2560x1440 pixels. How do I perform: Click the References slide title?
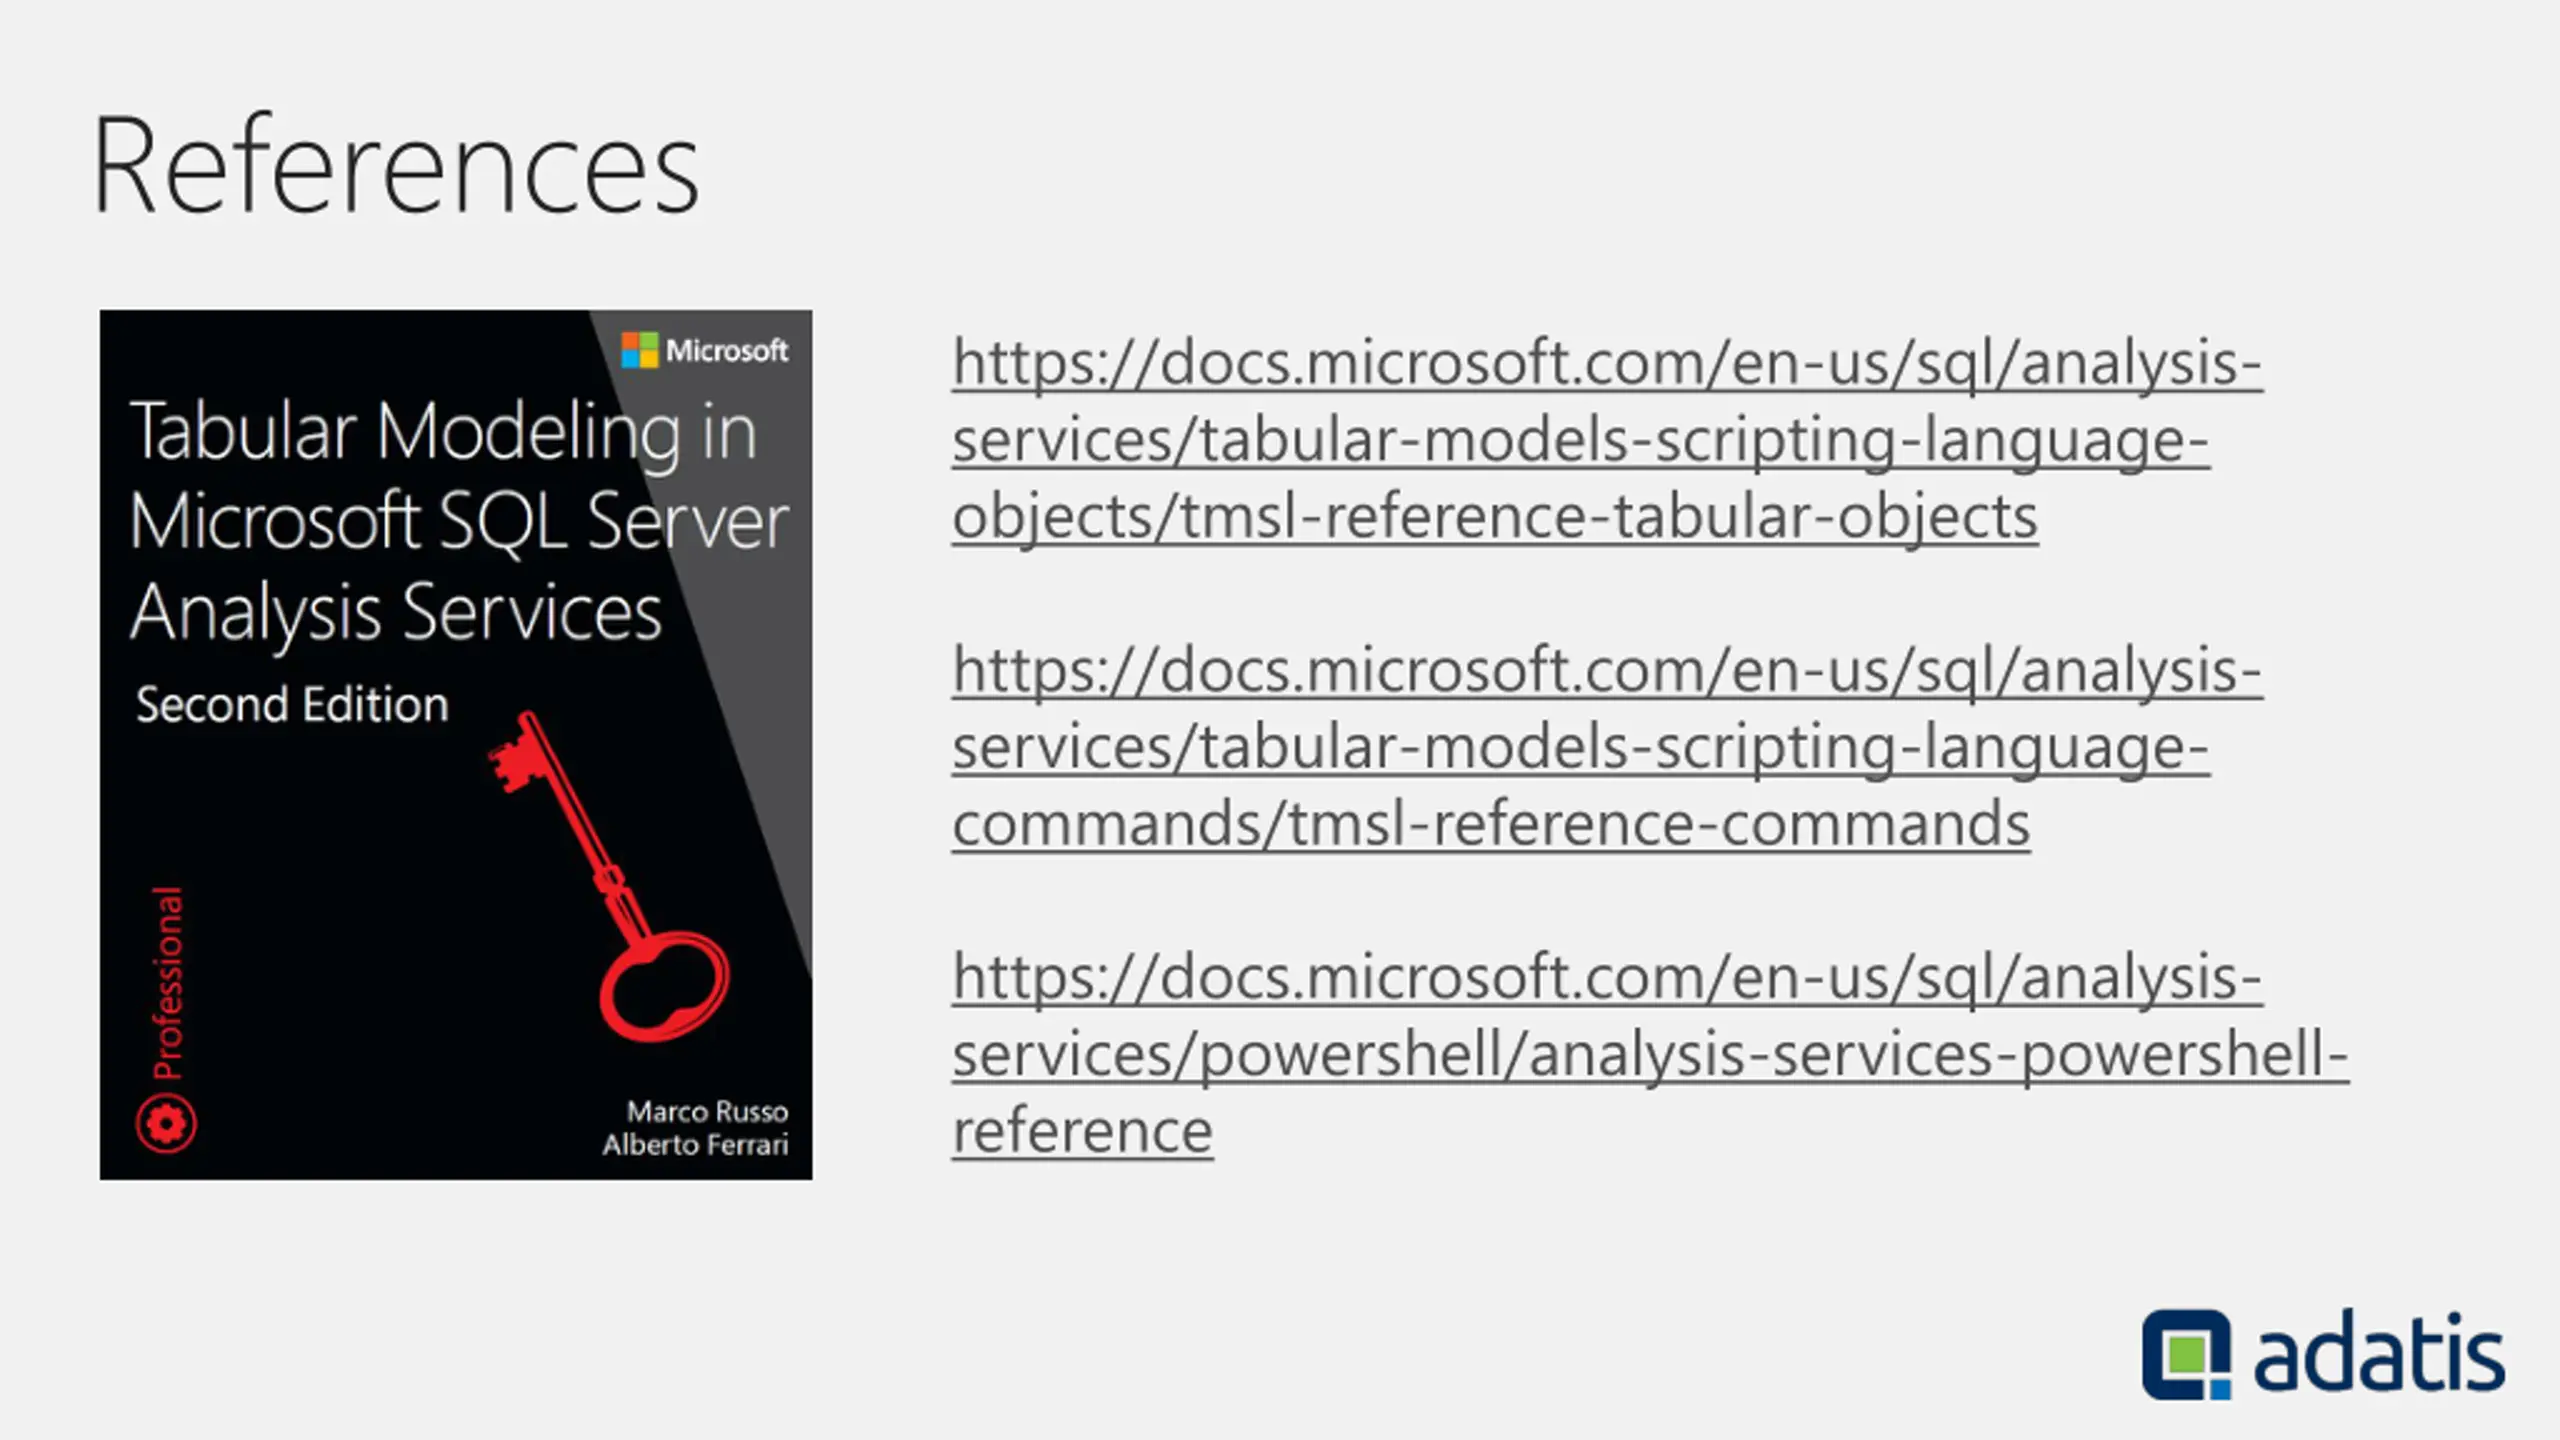[396, 165]
